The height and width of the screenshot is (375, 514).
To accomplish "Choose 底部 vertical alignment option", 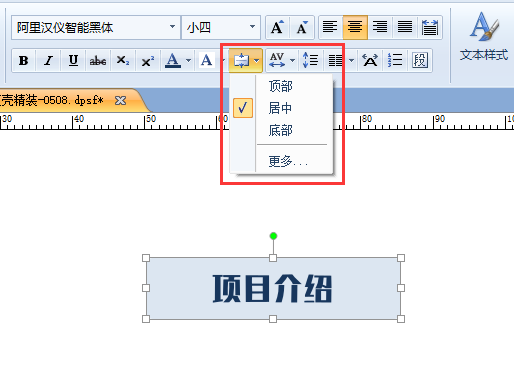I will (281, 130).
